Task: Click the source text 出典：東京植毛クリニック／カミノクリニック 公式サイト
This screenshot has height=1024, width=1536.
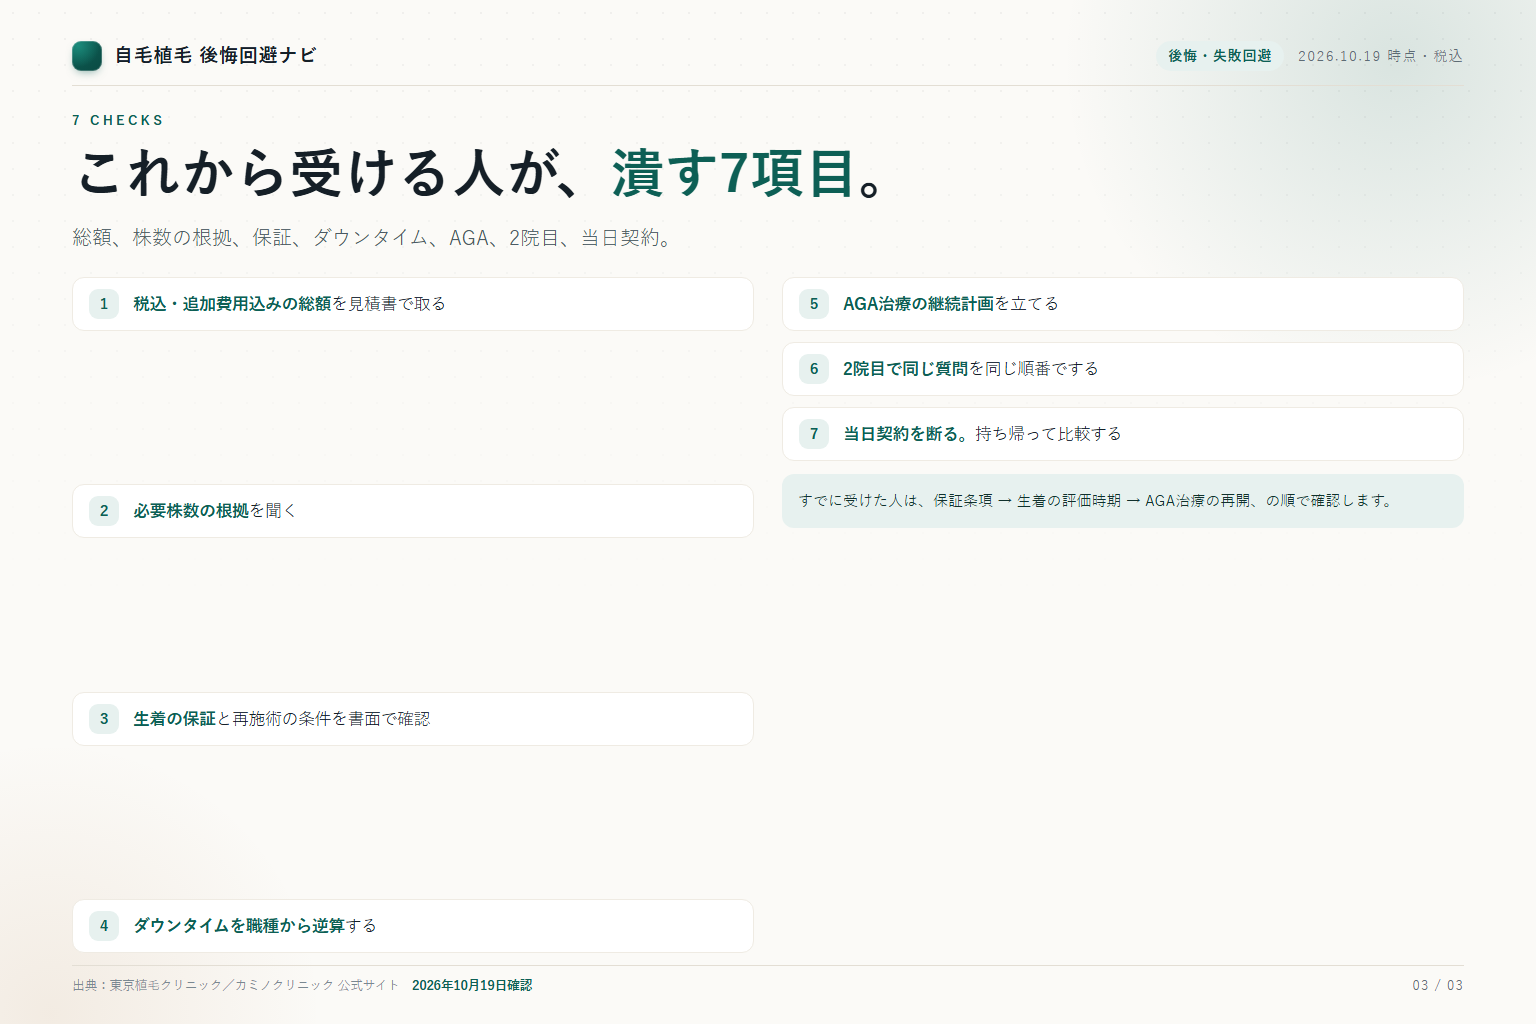Action: (x=236, y=986)
